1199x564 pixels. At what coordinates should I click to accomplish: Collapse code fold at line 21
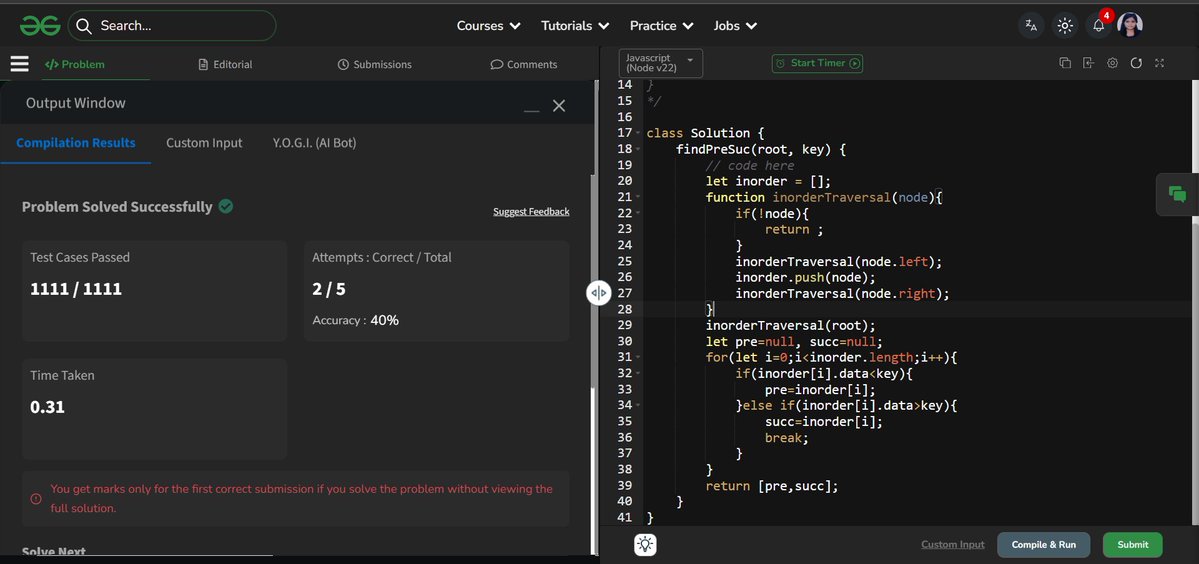(x=638, y=197)
